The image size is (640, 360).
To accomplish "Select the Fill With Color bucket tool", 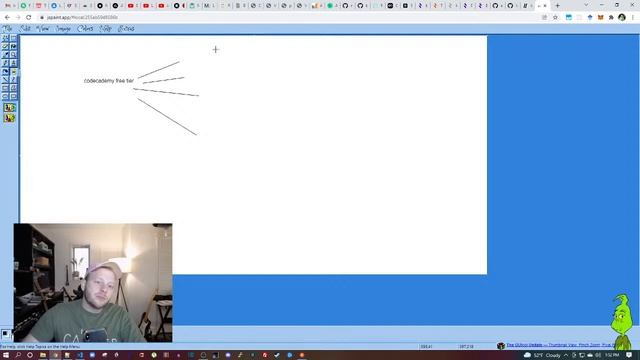I will pos(13,47).
